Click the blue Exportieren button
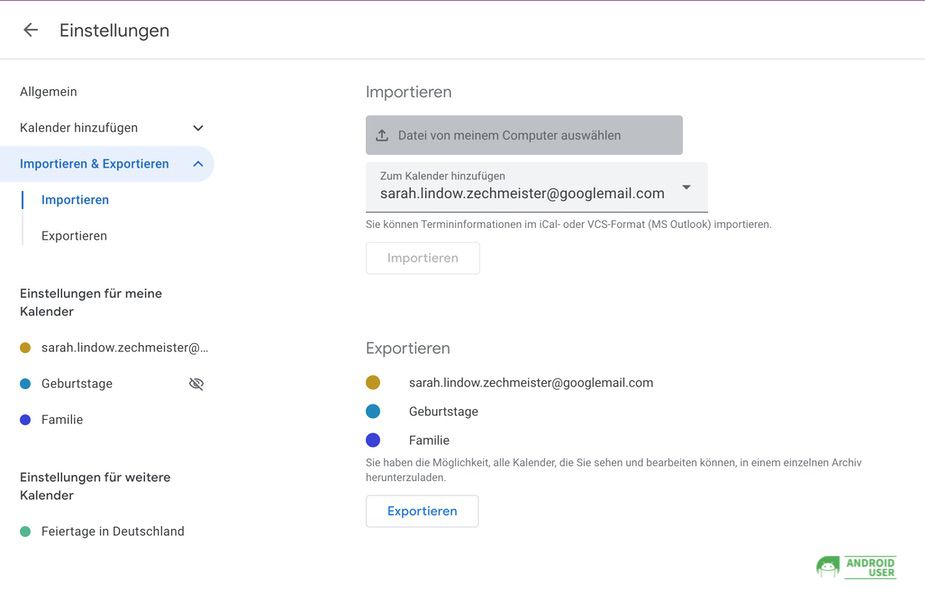This screenshot has height=600, width=925. [x=422, y=511]
